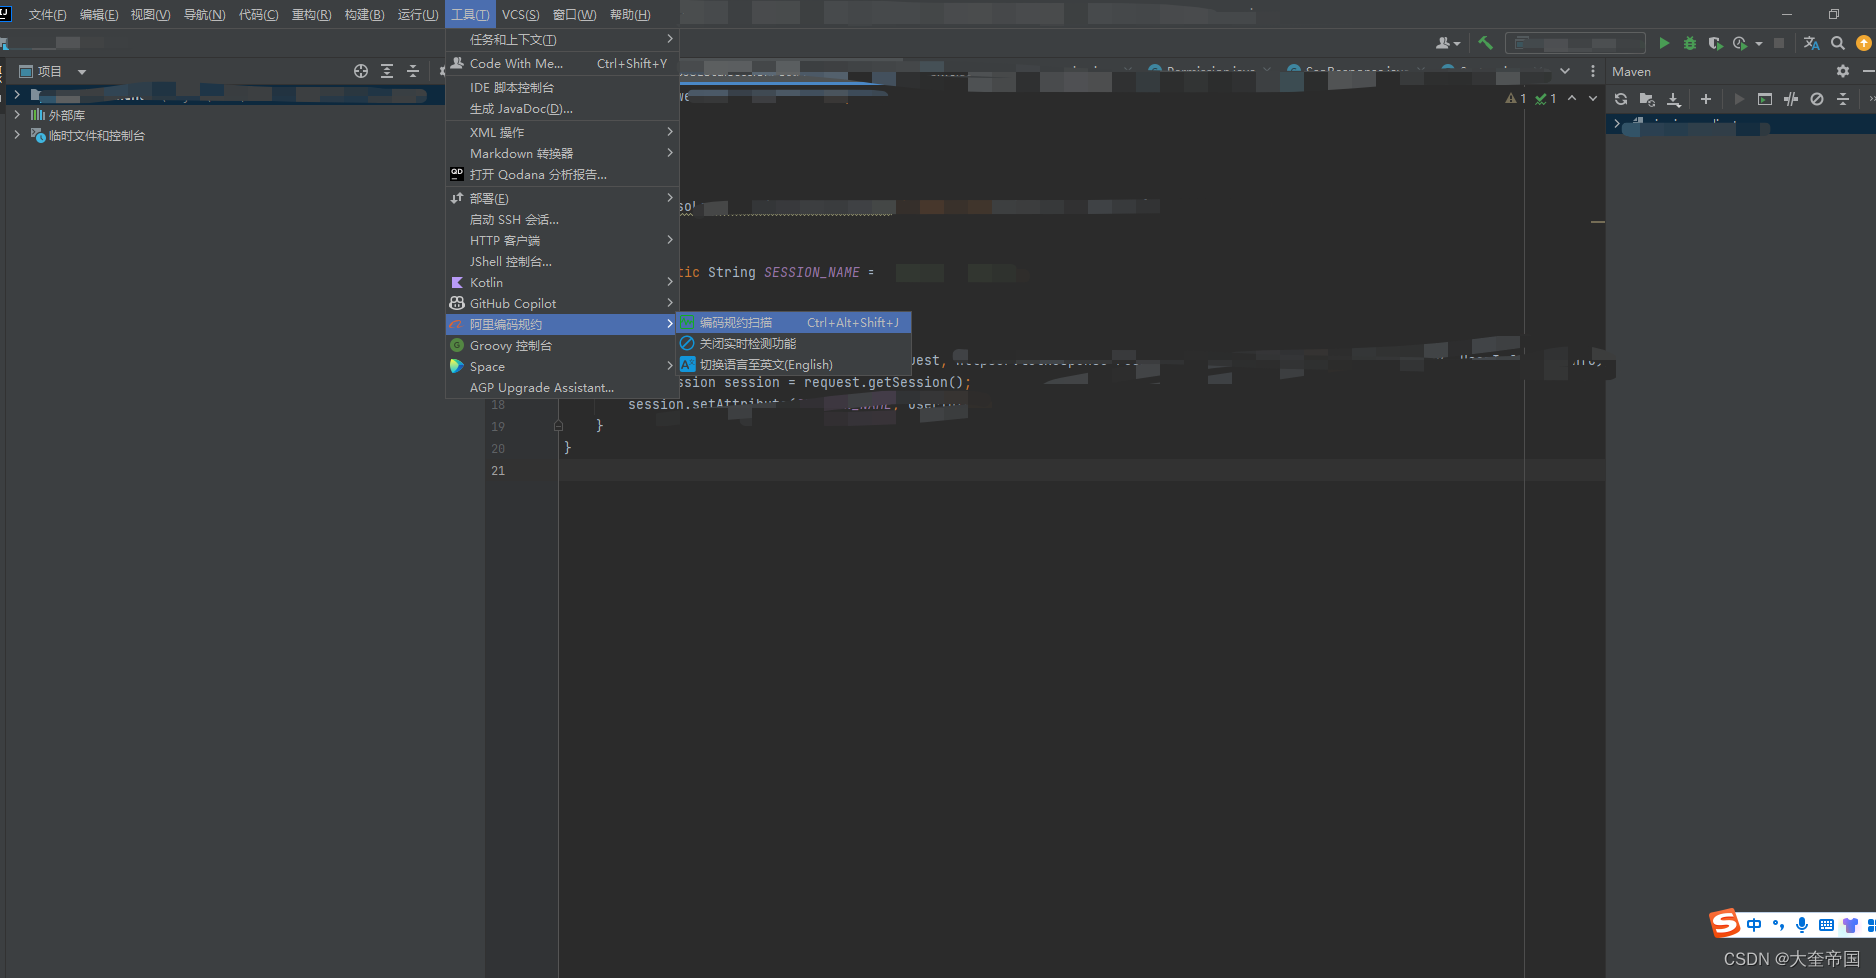
Task: Run with coverage shield icon
Action: (x=1715, y=43)
